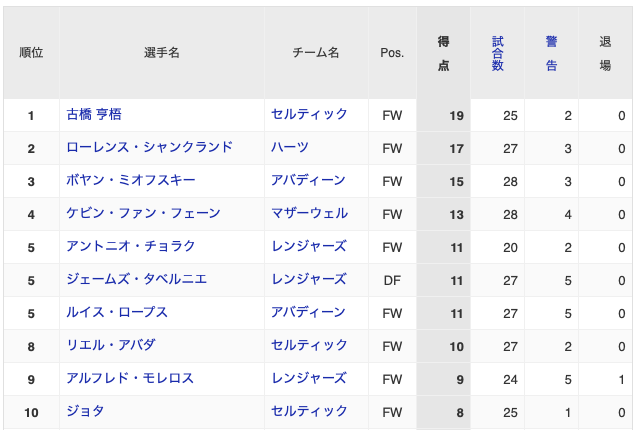Screen dimensions: 639x430
Task: Open player link ジョタ
Action: pyautogui.click(x=85, y=411)
